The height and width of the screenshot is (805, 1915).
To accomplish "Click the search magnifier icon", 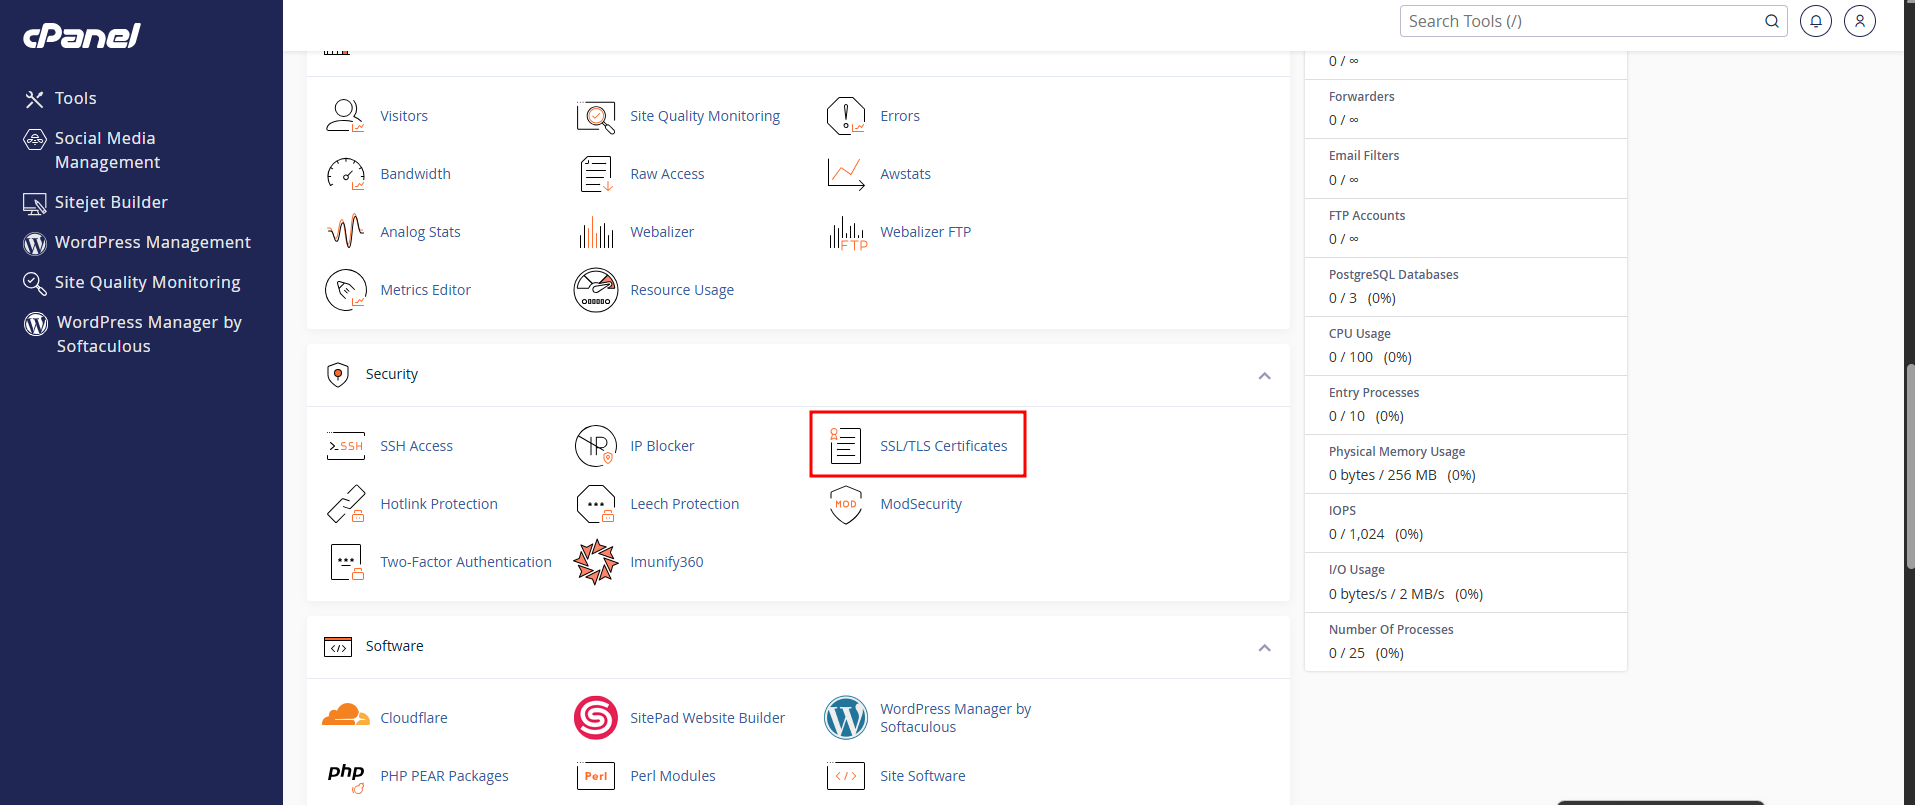I will 1772,21.
